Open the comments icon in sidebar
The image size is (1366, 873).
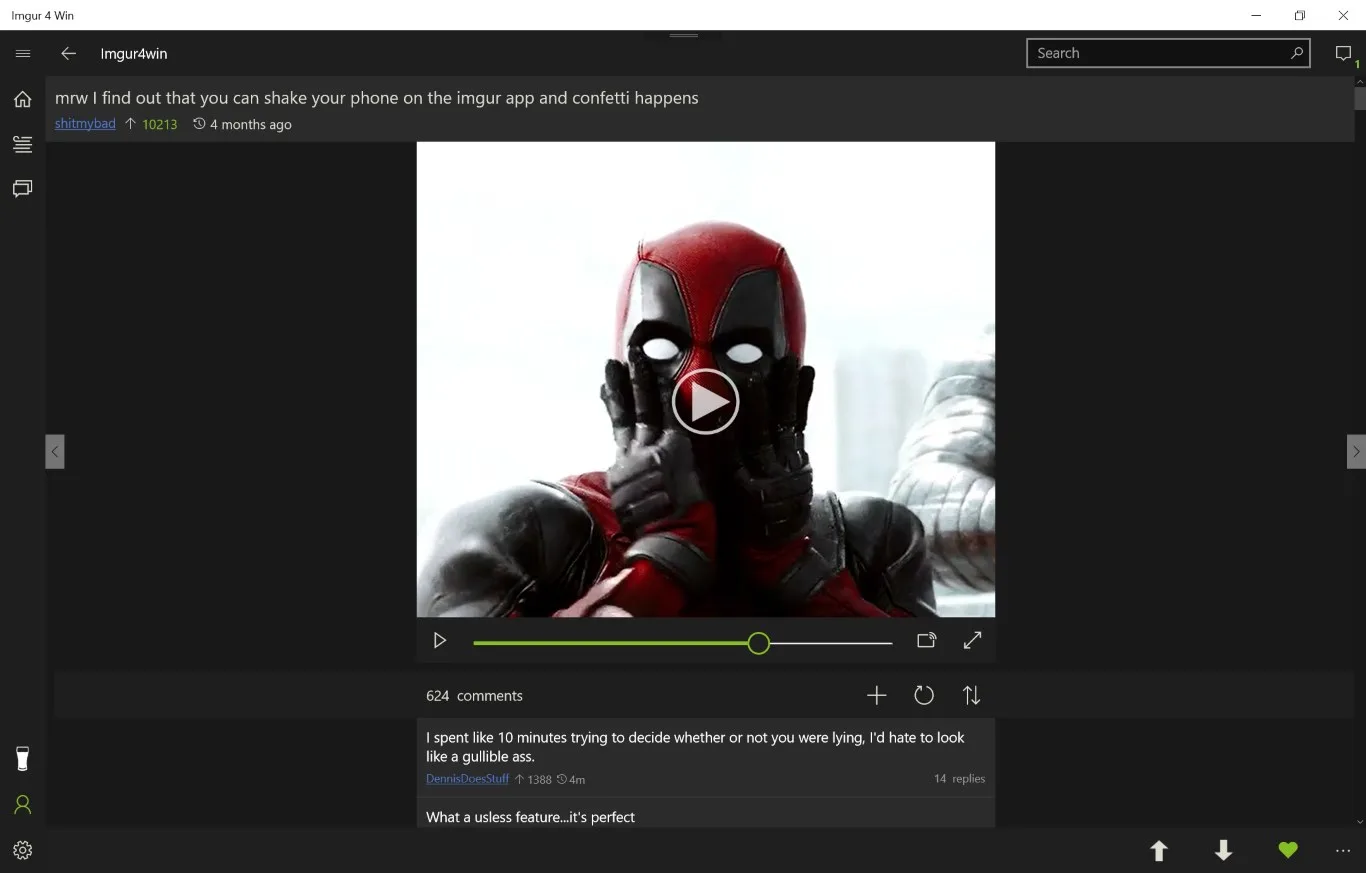click(x=23, y=188)
